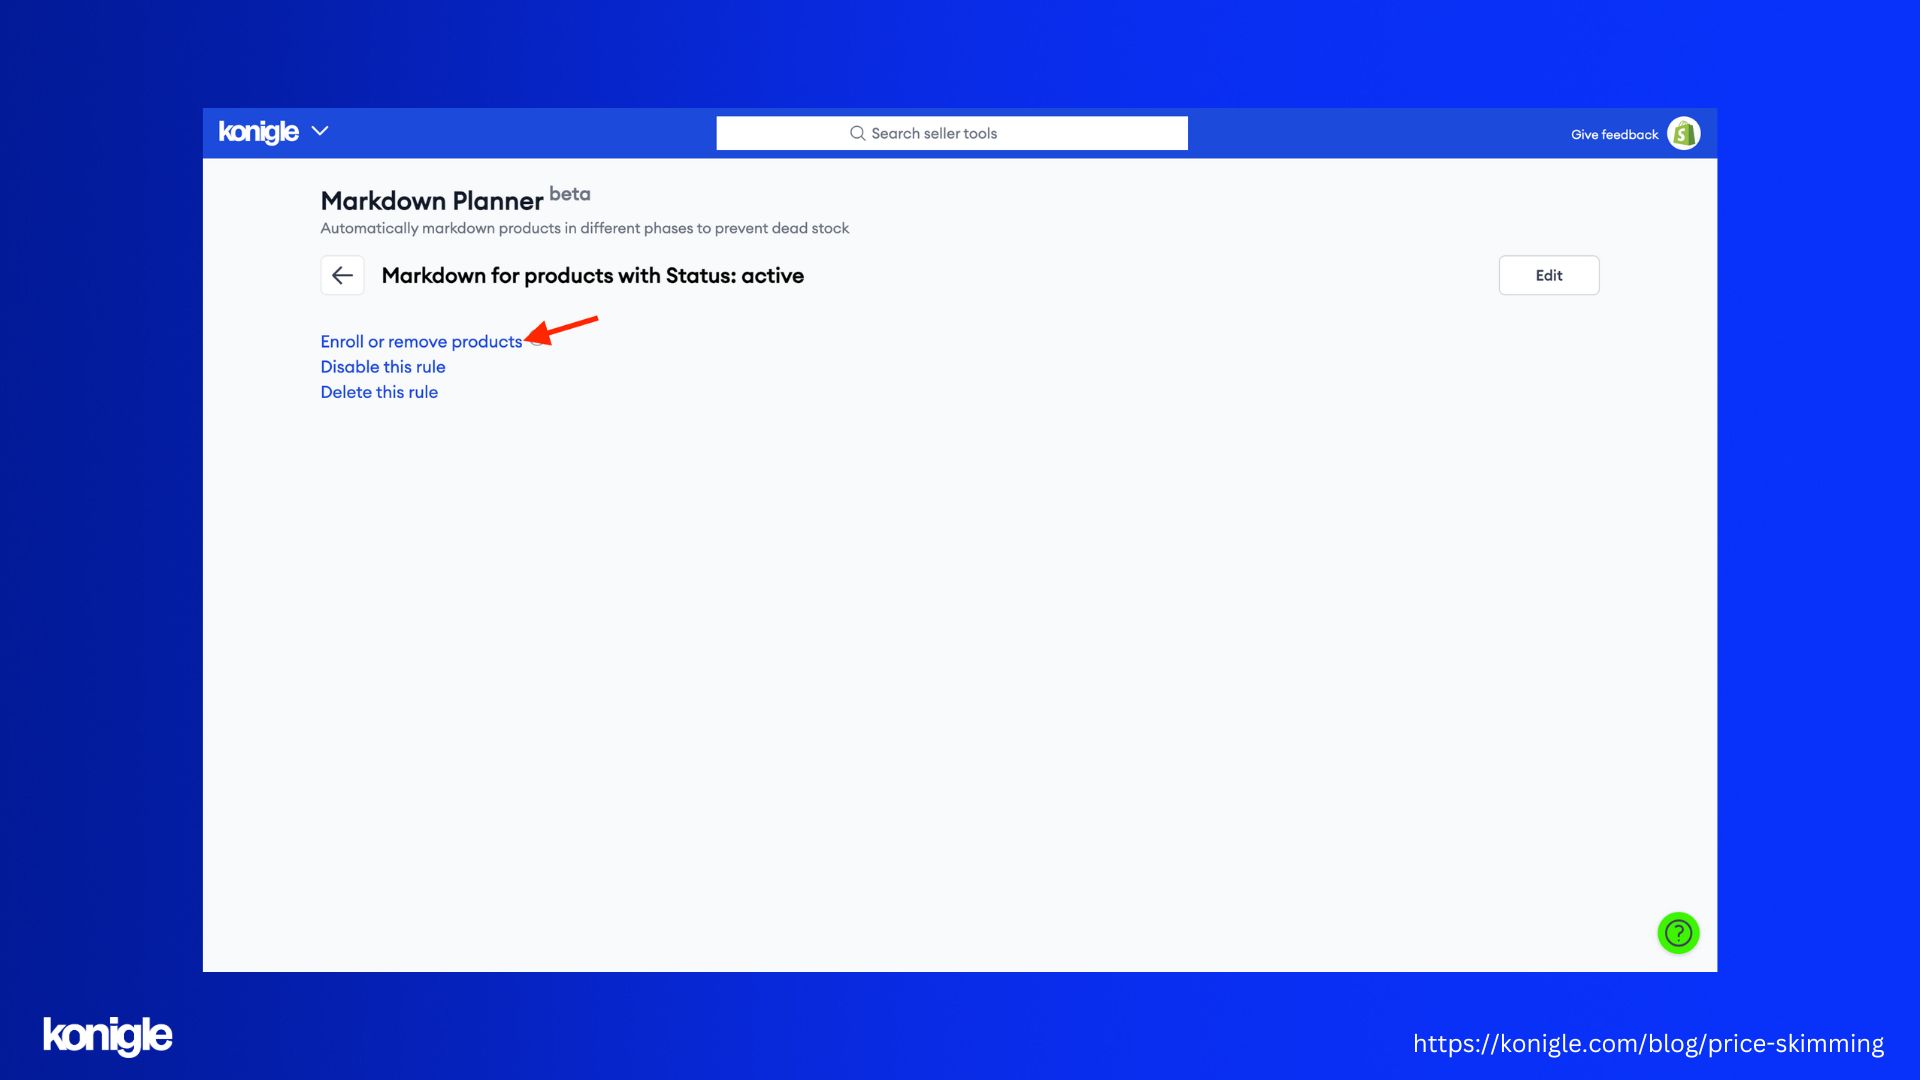Focus the Search seller tools field

952,133
